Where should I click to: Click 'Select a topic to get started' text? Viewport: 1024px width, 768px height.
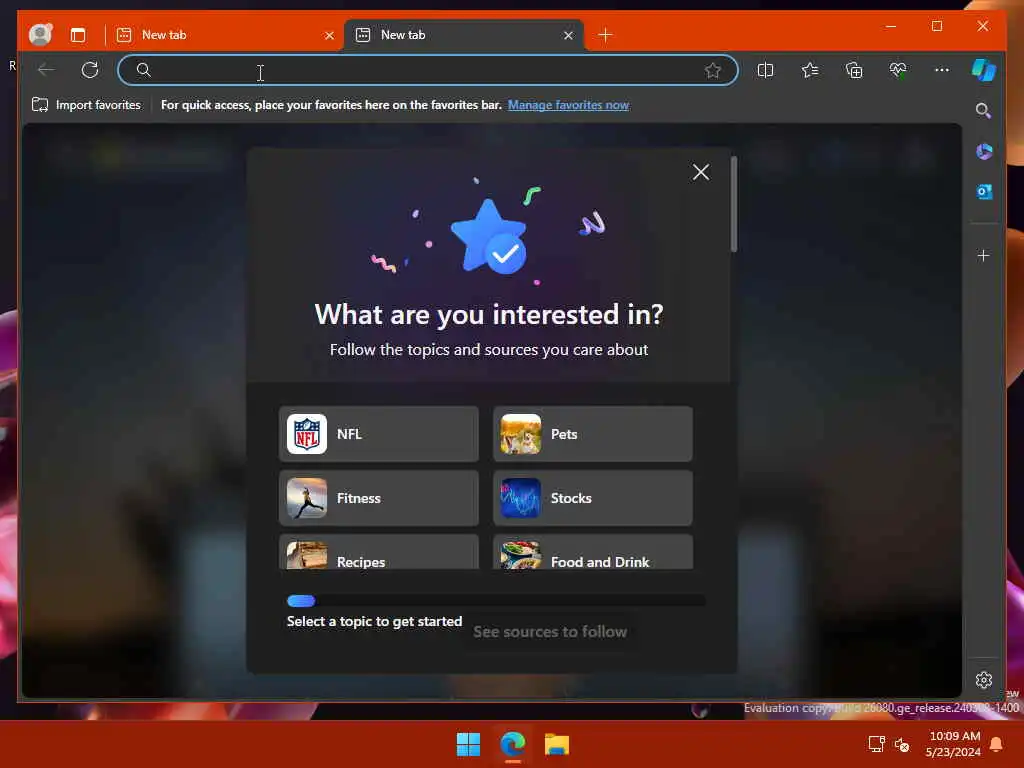(374, 621)
